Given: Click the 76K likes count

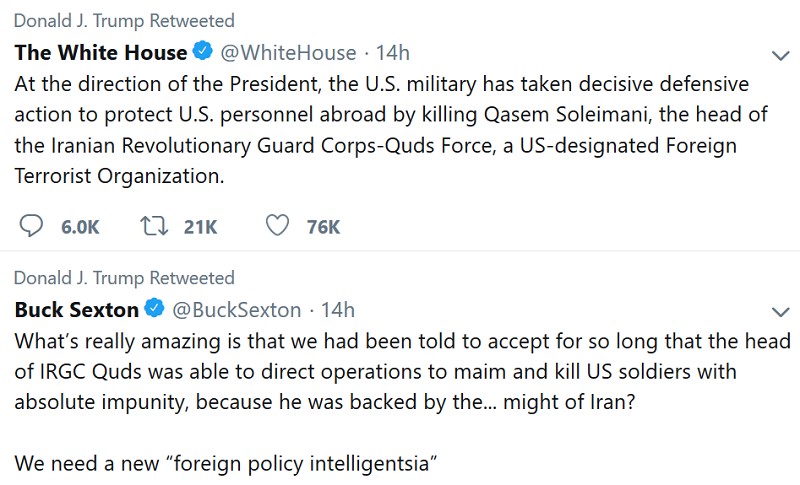Looking at the screenshot, I should [323, 227].
